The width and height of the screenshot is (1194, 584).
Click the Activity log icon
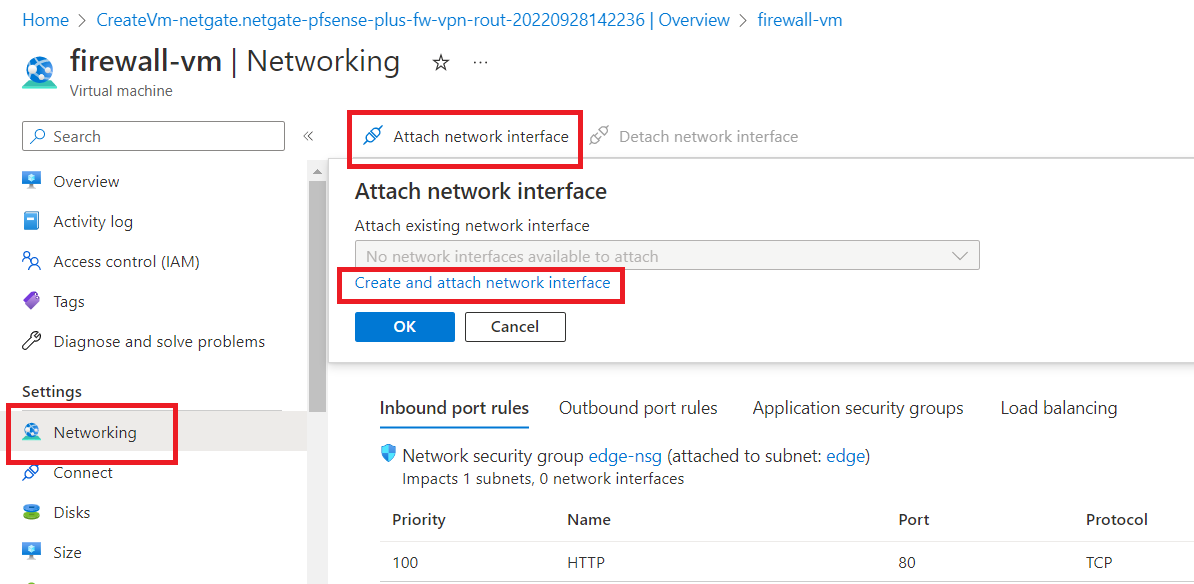pos(32,221)
